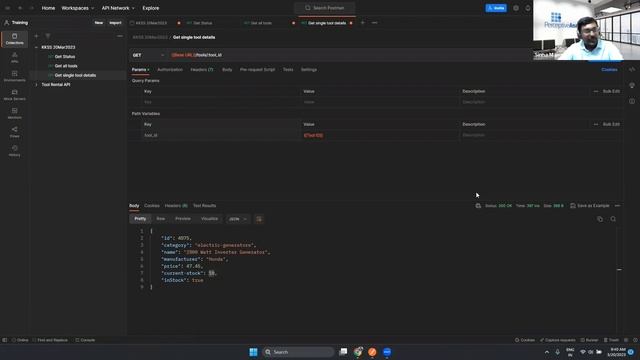The height and width of the screenshot is (360, 640).
Task: Switch to the Authorization request tab
Action: tap(170, 70)
